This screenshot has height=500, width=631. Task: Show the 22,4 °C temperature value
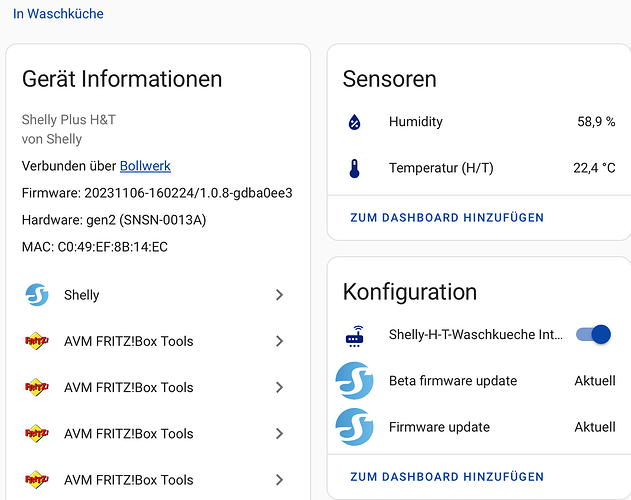[x=594, y=168]
